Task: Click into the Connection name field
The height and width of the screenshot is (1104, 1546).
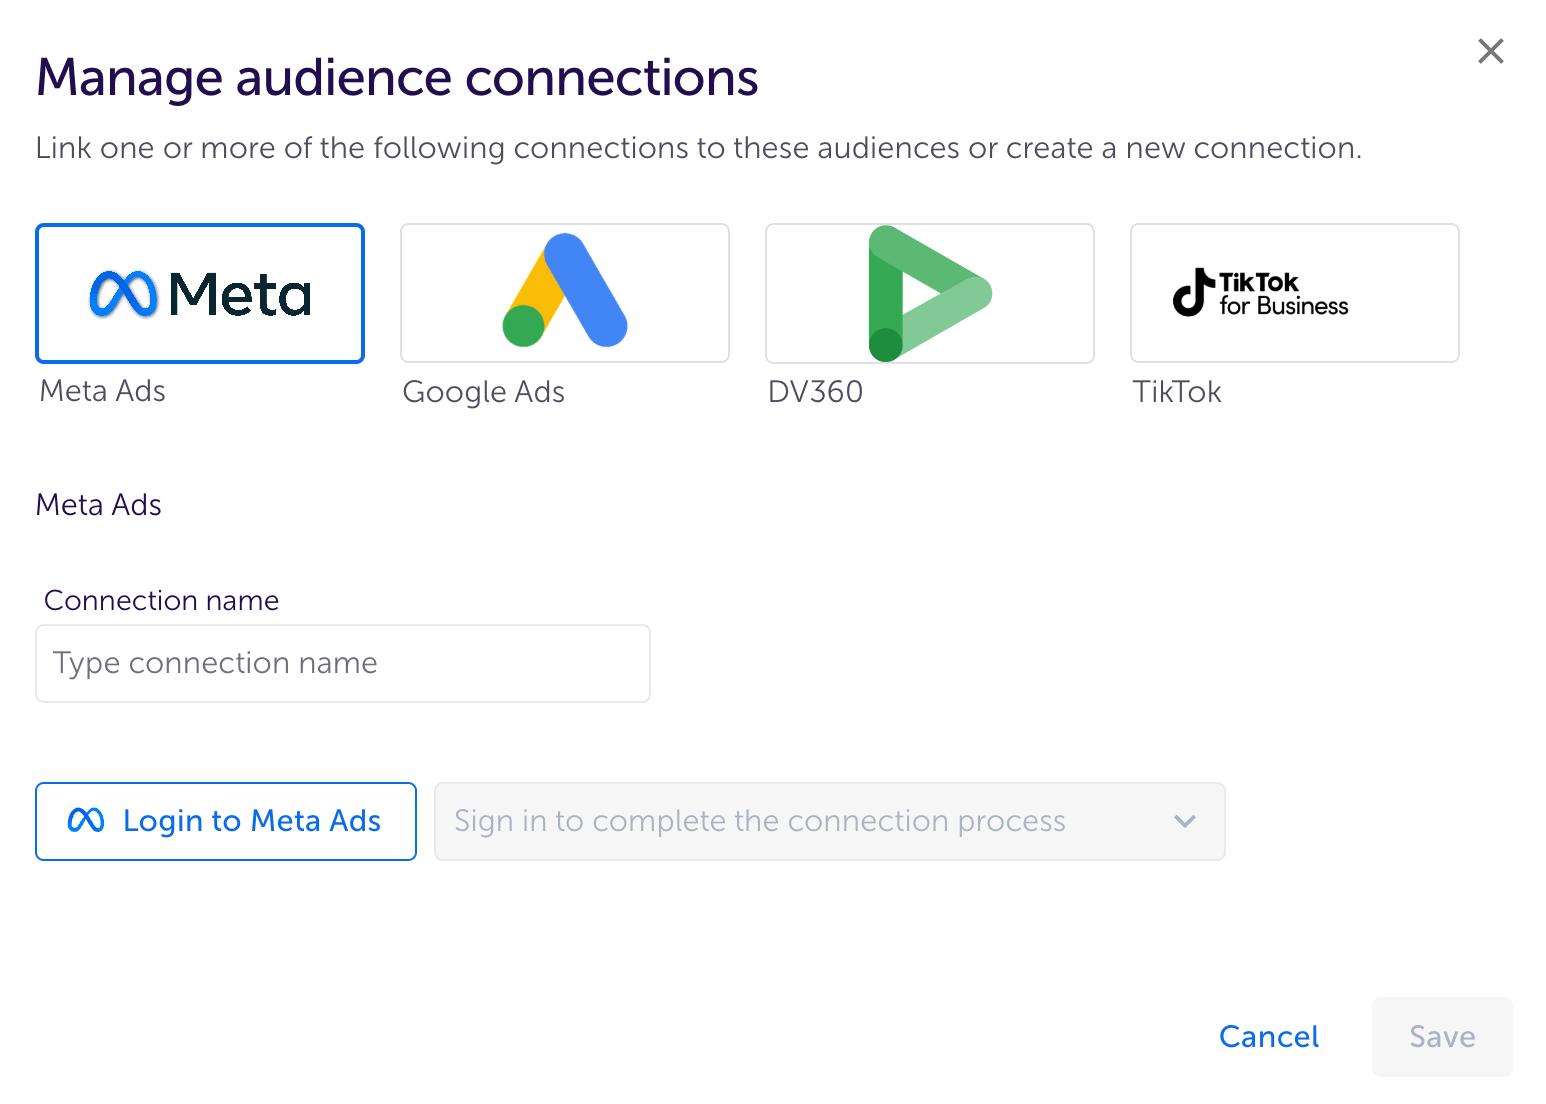Action: 343,664
